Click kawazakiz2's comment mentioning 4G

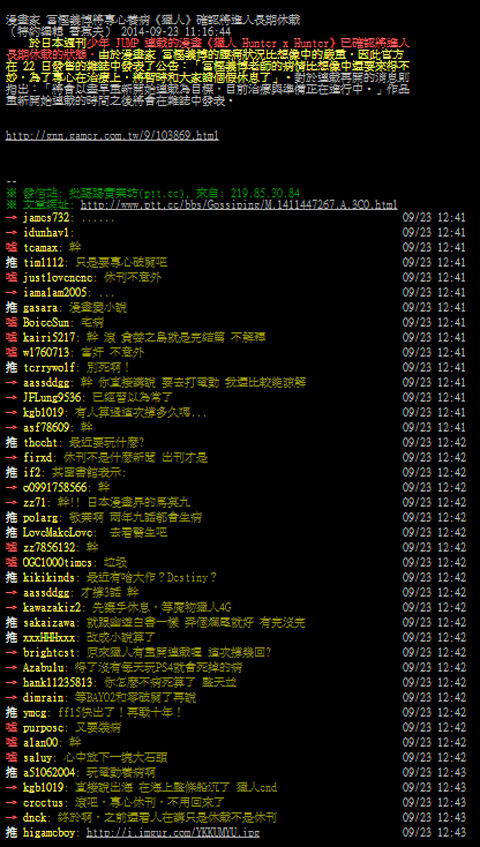point(162,608)
